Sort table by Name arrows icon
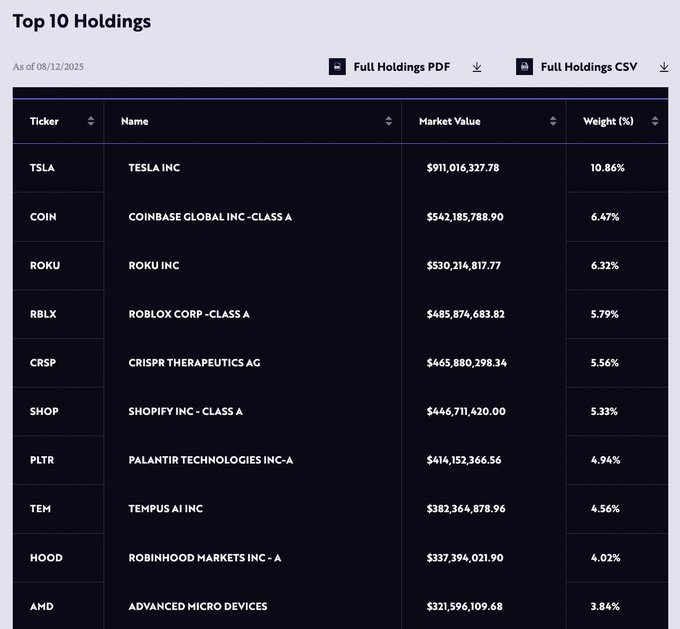680x629 pixels. click(389, 121)
